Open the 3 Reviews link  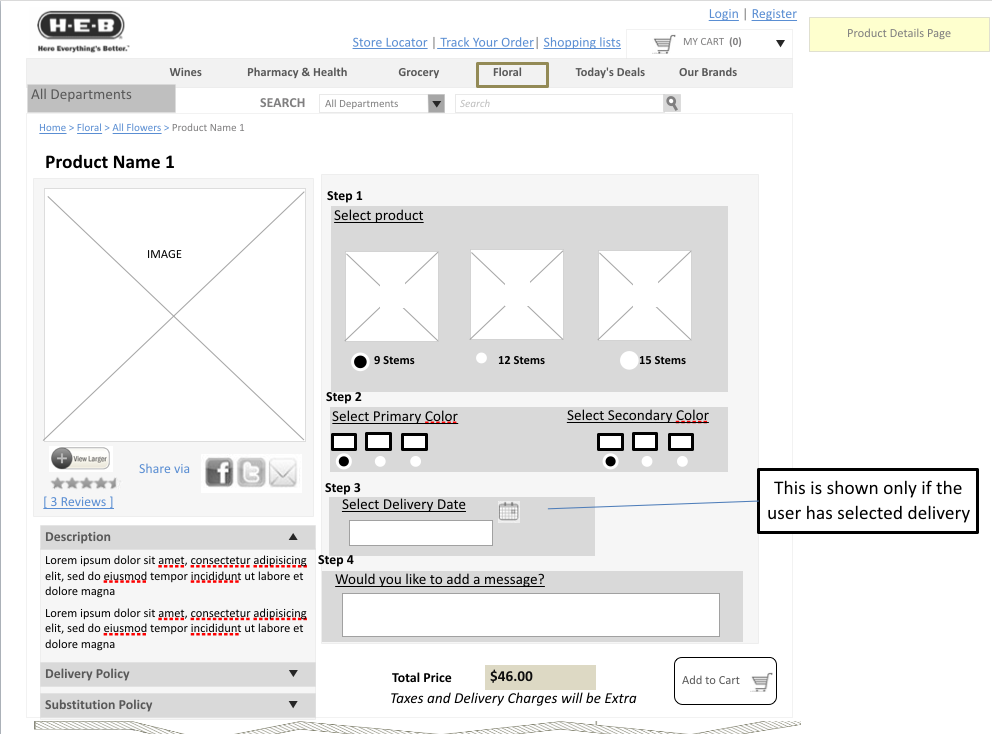(x=78, y=502)
